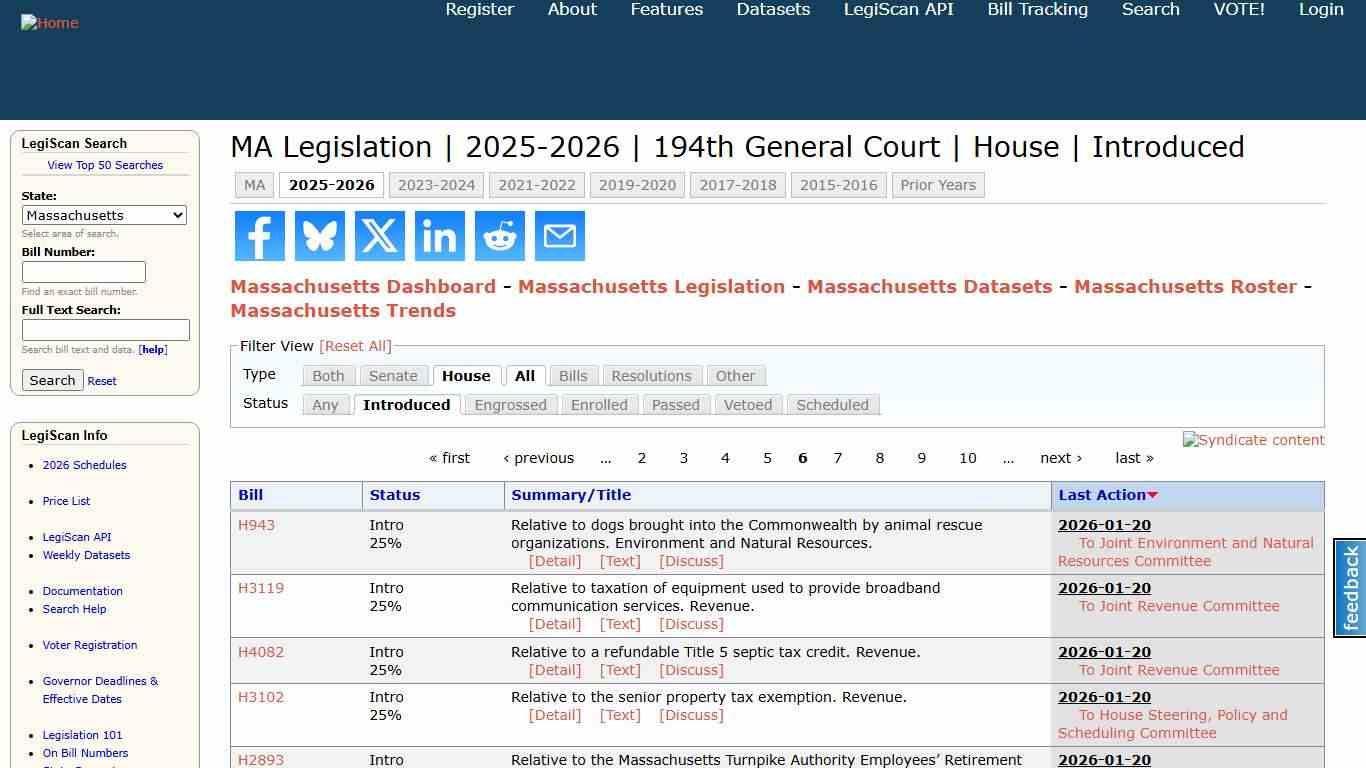Post the page to X
Screen dimensions: 1366x768
pos(379,236)
